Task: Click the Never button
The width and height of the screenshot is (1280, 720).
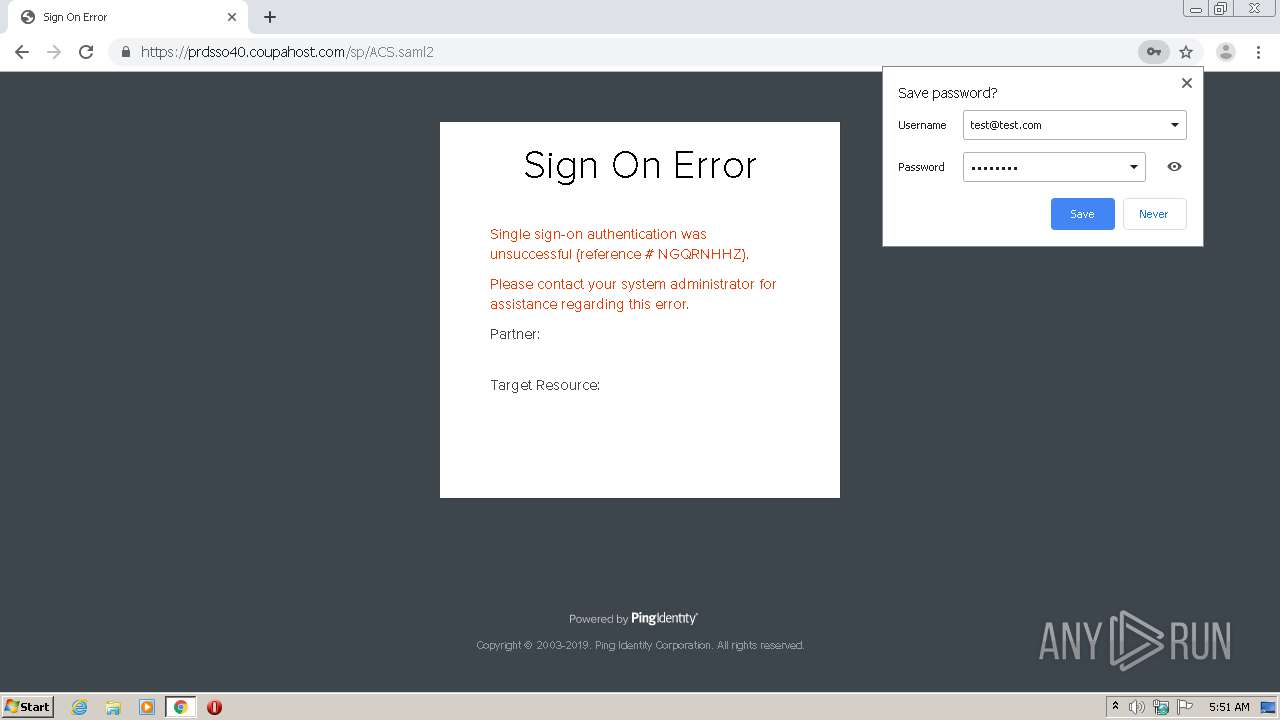Action: click(1154, 214)
